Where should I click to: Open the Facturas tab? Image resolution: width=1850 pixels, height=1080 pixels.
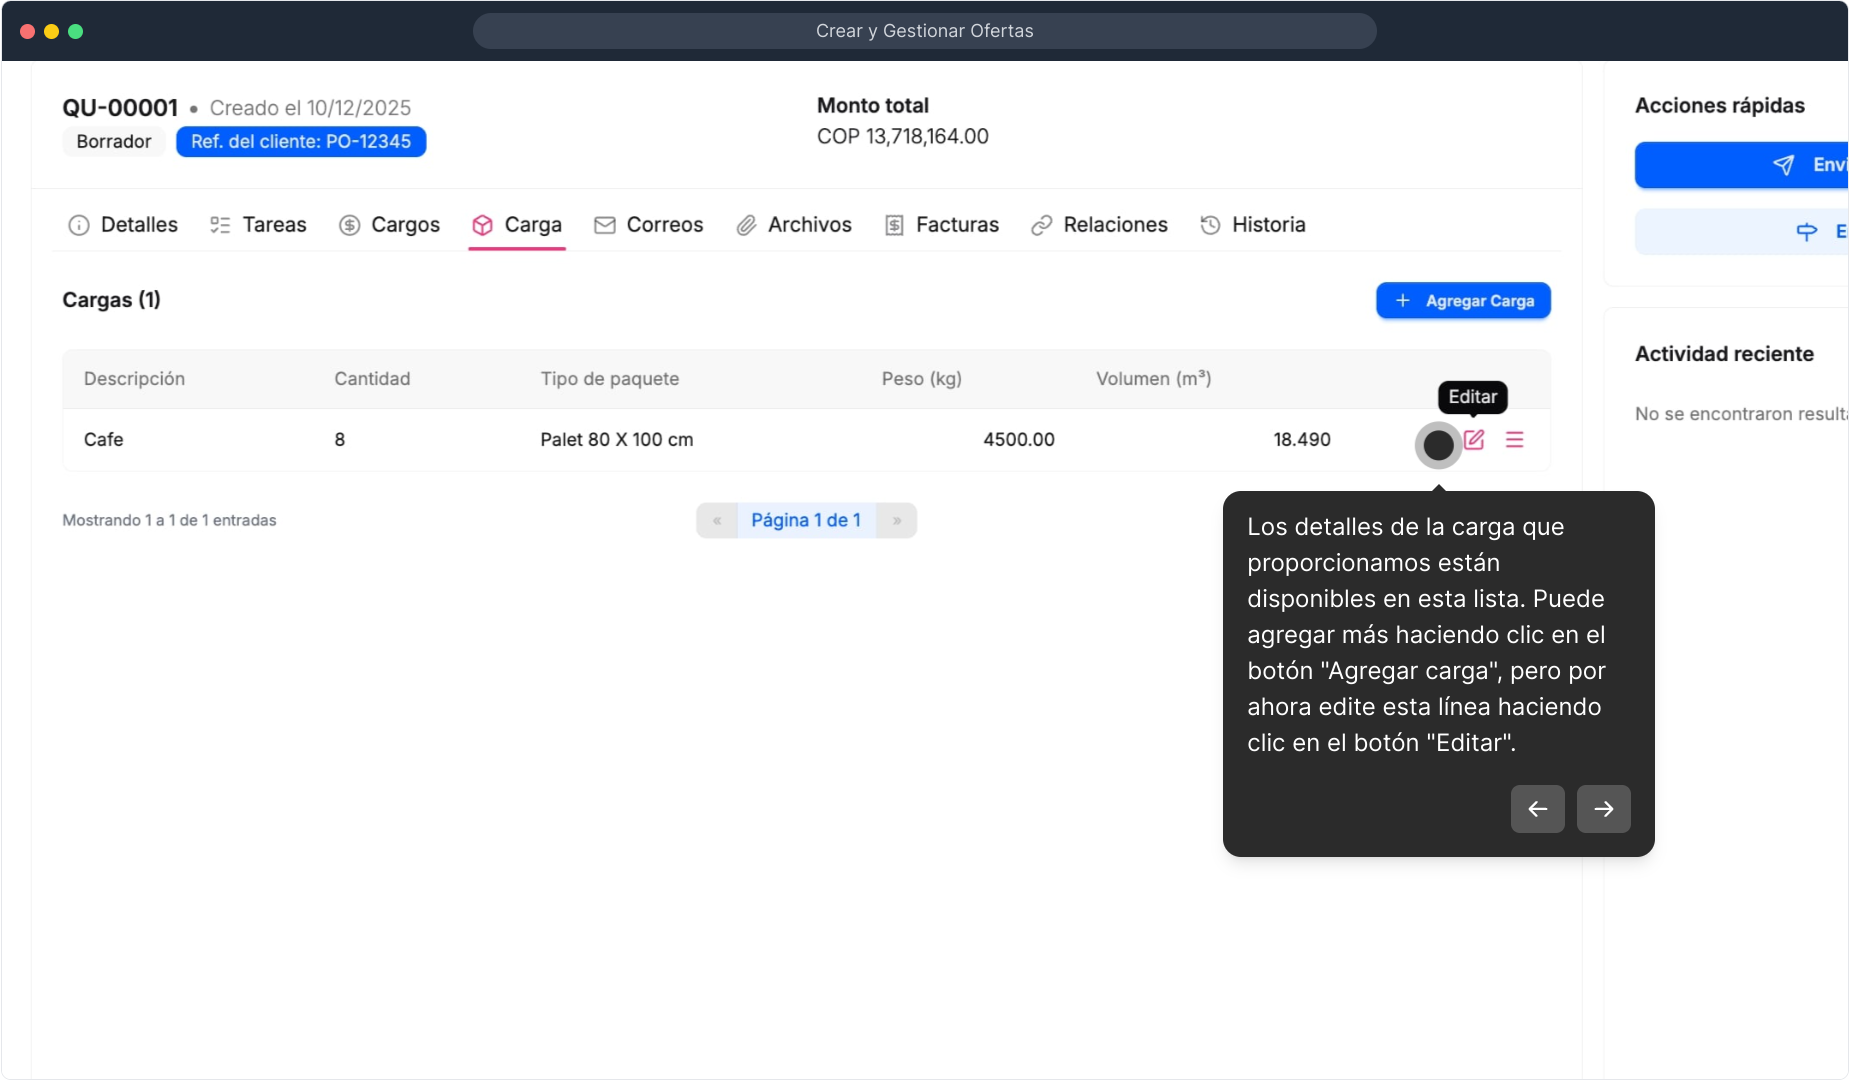(941, 225)
